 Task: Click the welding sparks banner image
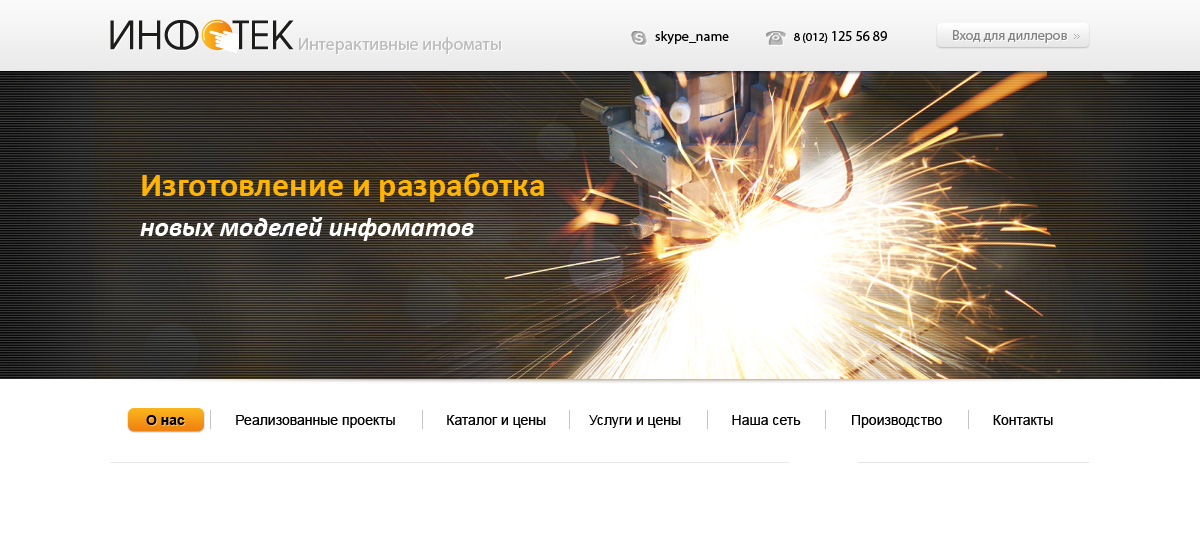600,225
